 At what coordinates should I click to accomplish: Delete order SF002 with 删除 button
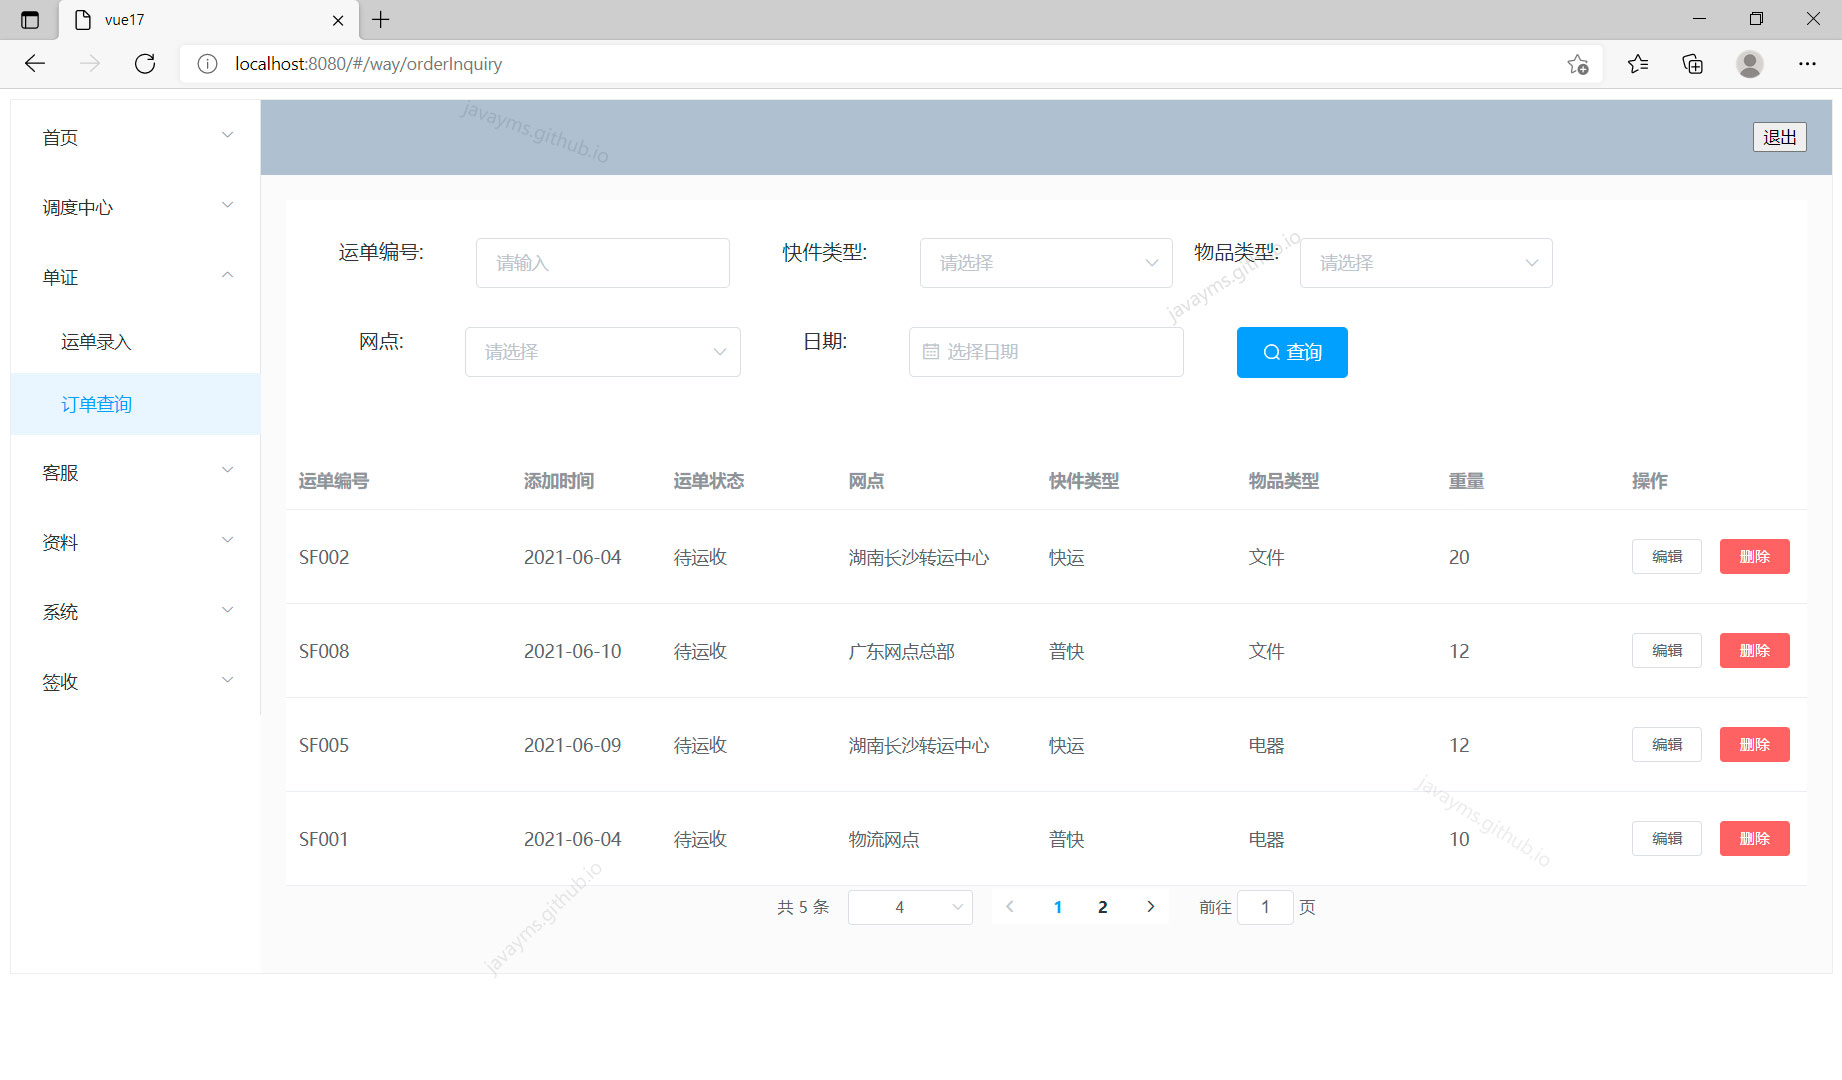point(1755,557)
